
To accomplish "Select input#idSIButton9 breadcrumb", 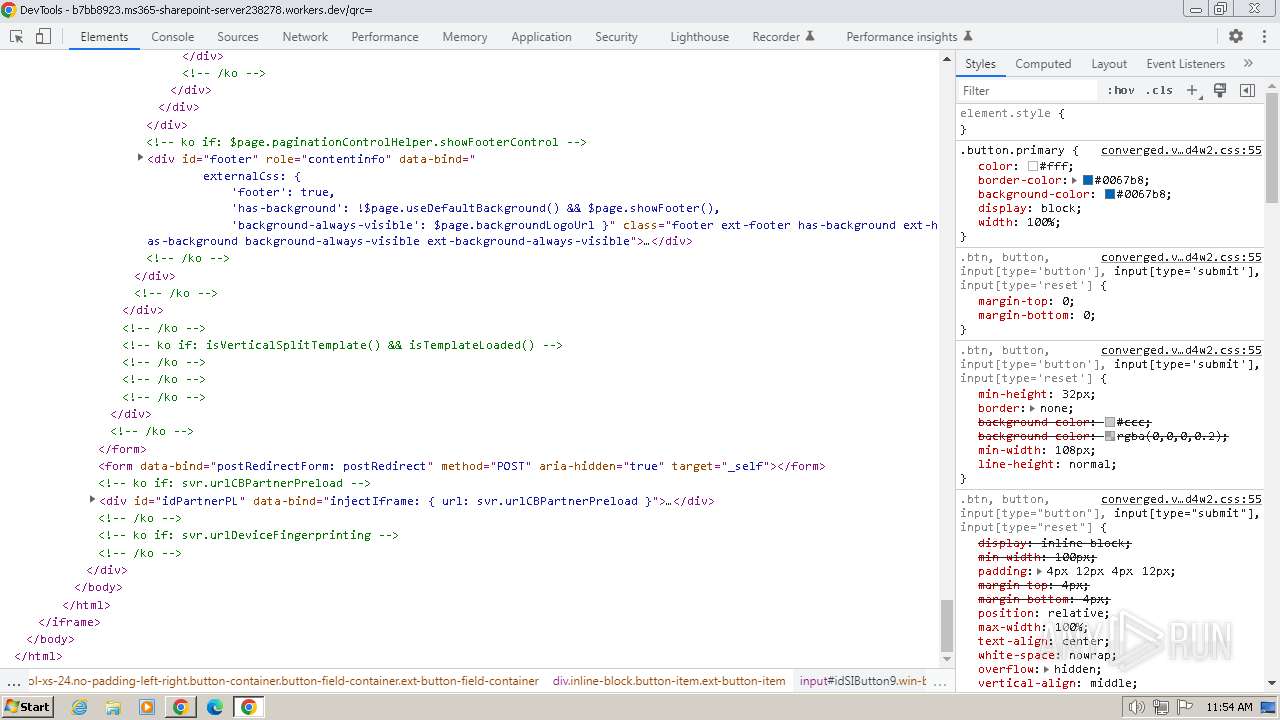I will pyautogui.click(x=863, y=681).
